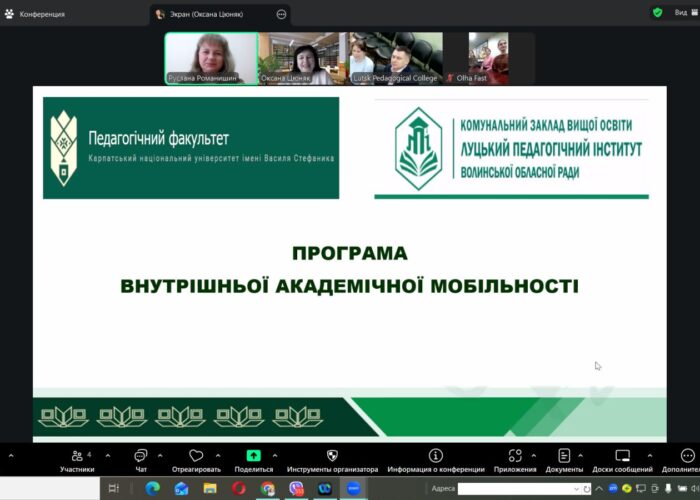Open the Документы documents icon
The width and height of the screenshot is (700, 500).
point(564,456)
